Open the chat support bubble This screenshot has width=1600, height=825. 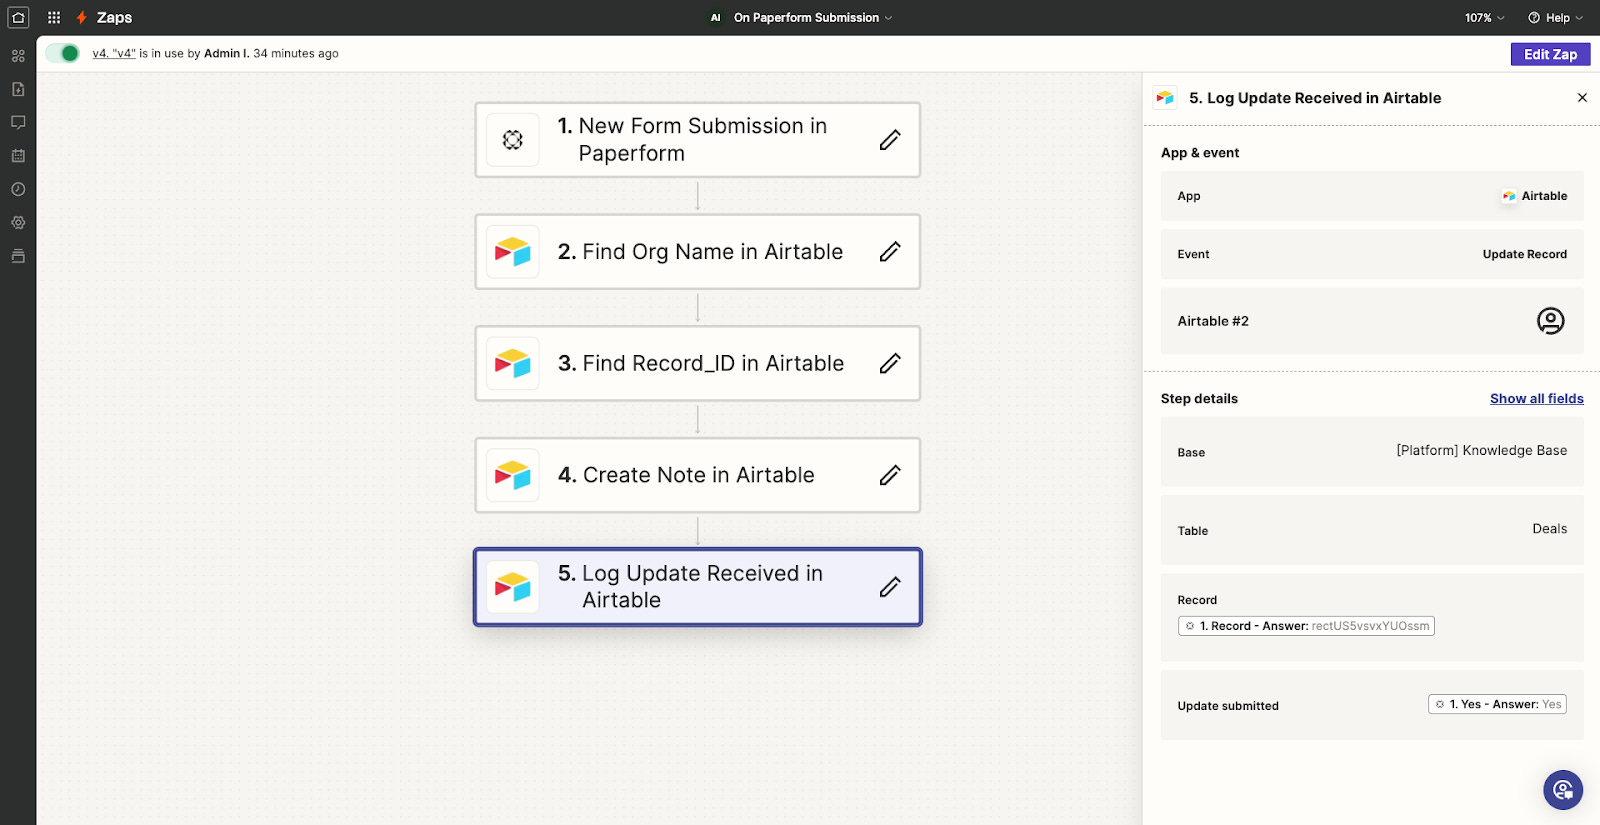coord(1563,790)
